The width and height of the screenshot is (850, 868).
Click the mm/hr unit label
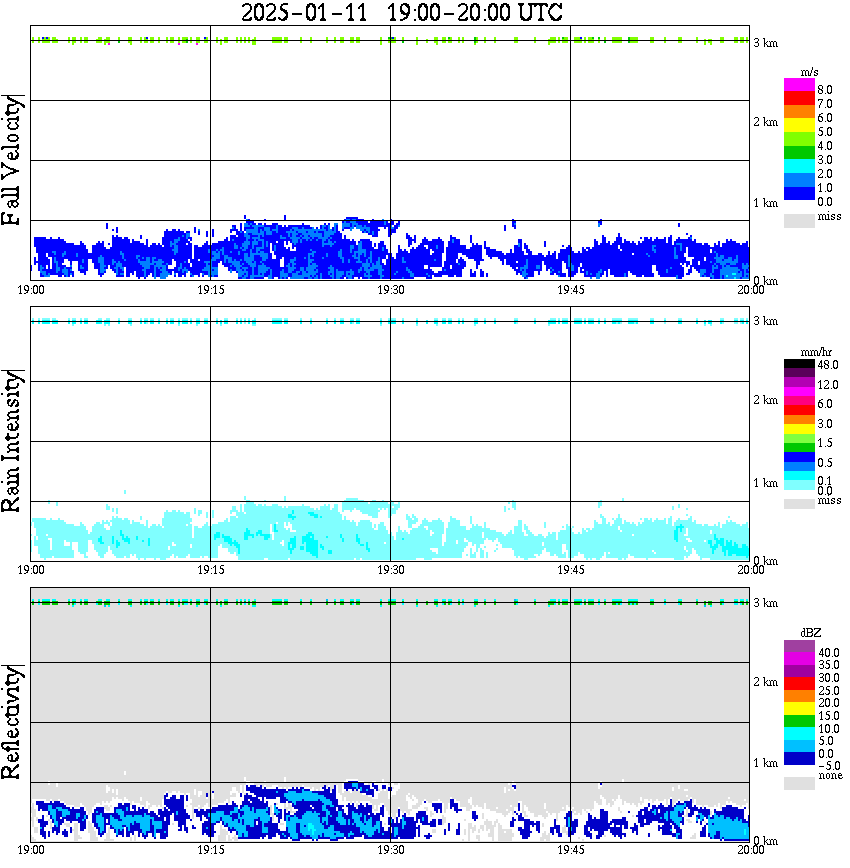pyautogui.click(x=816, y=352)
